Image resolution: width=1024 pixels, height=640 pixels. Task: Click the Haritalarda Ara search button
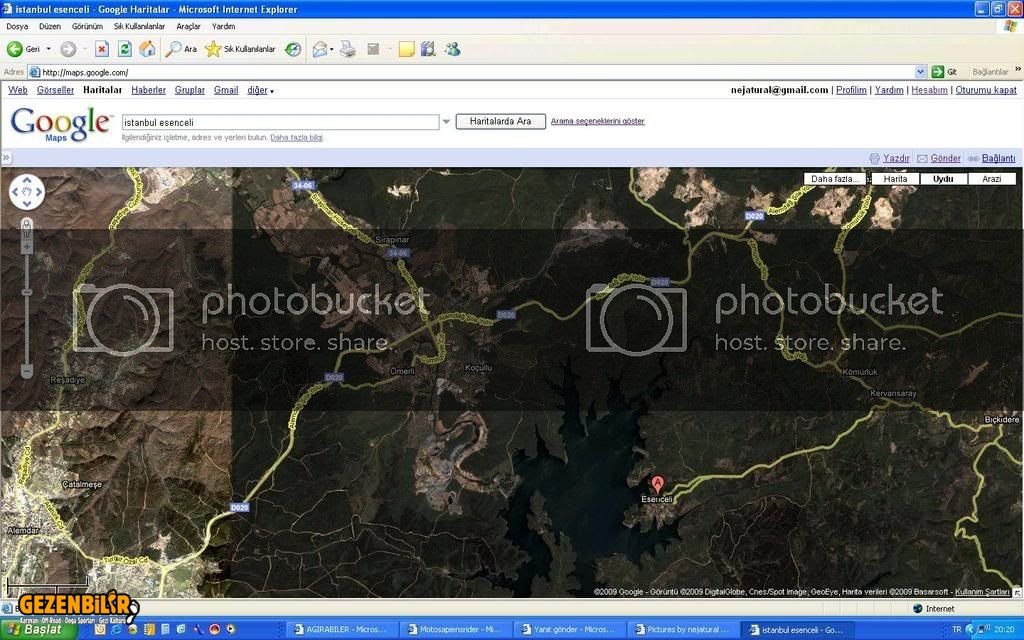tap(500, 121)
